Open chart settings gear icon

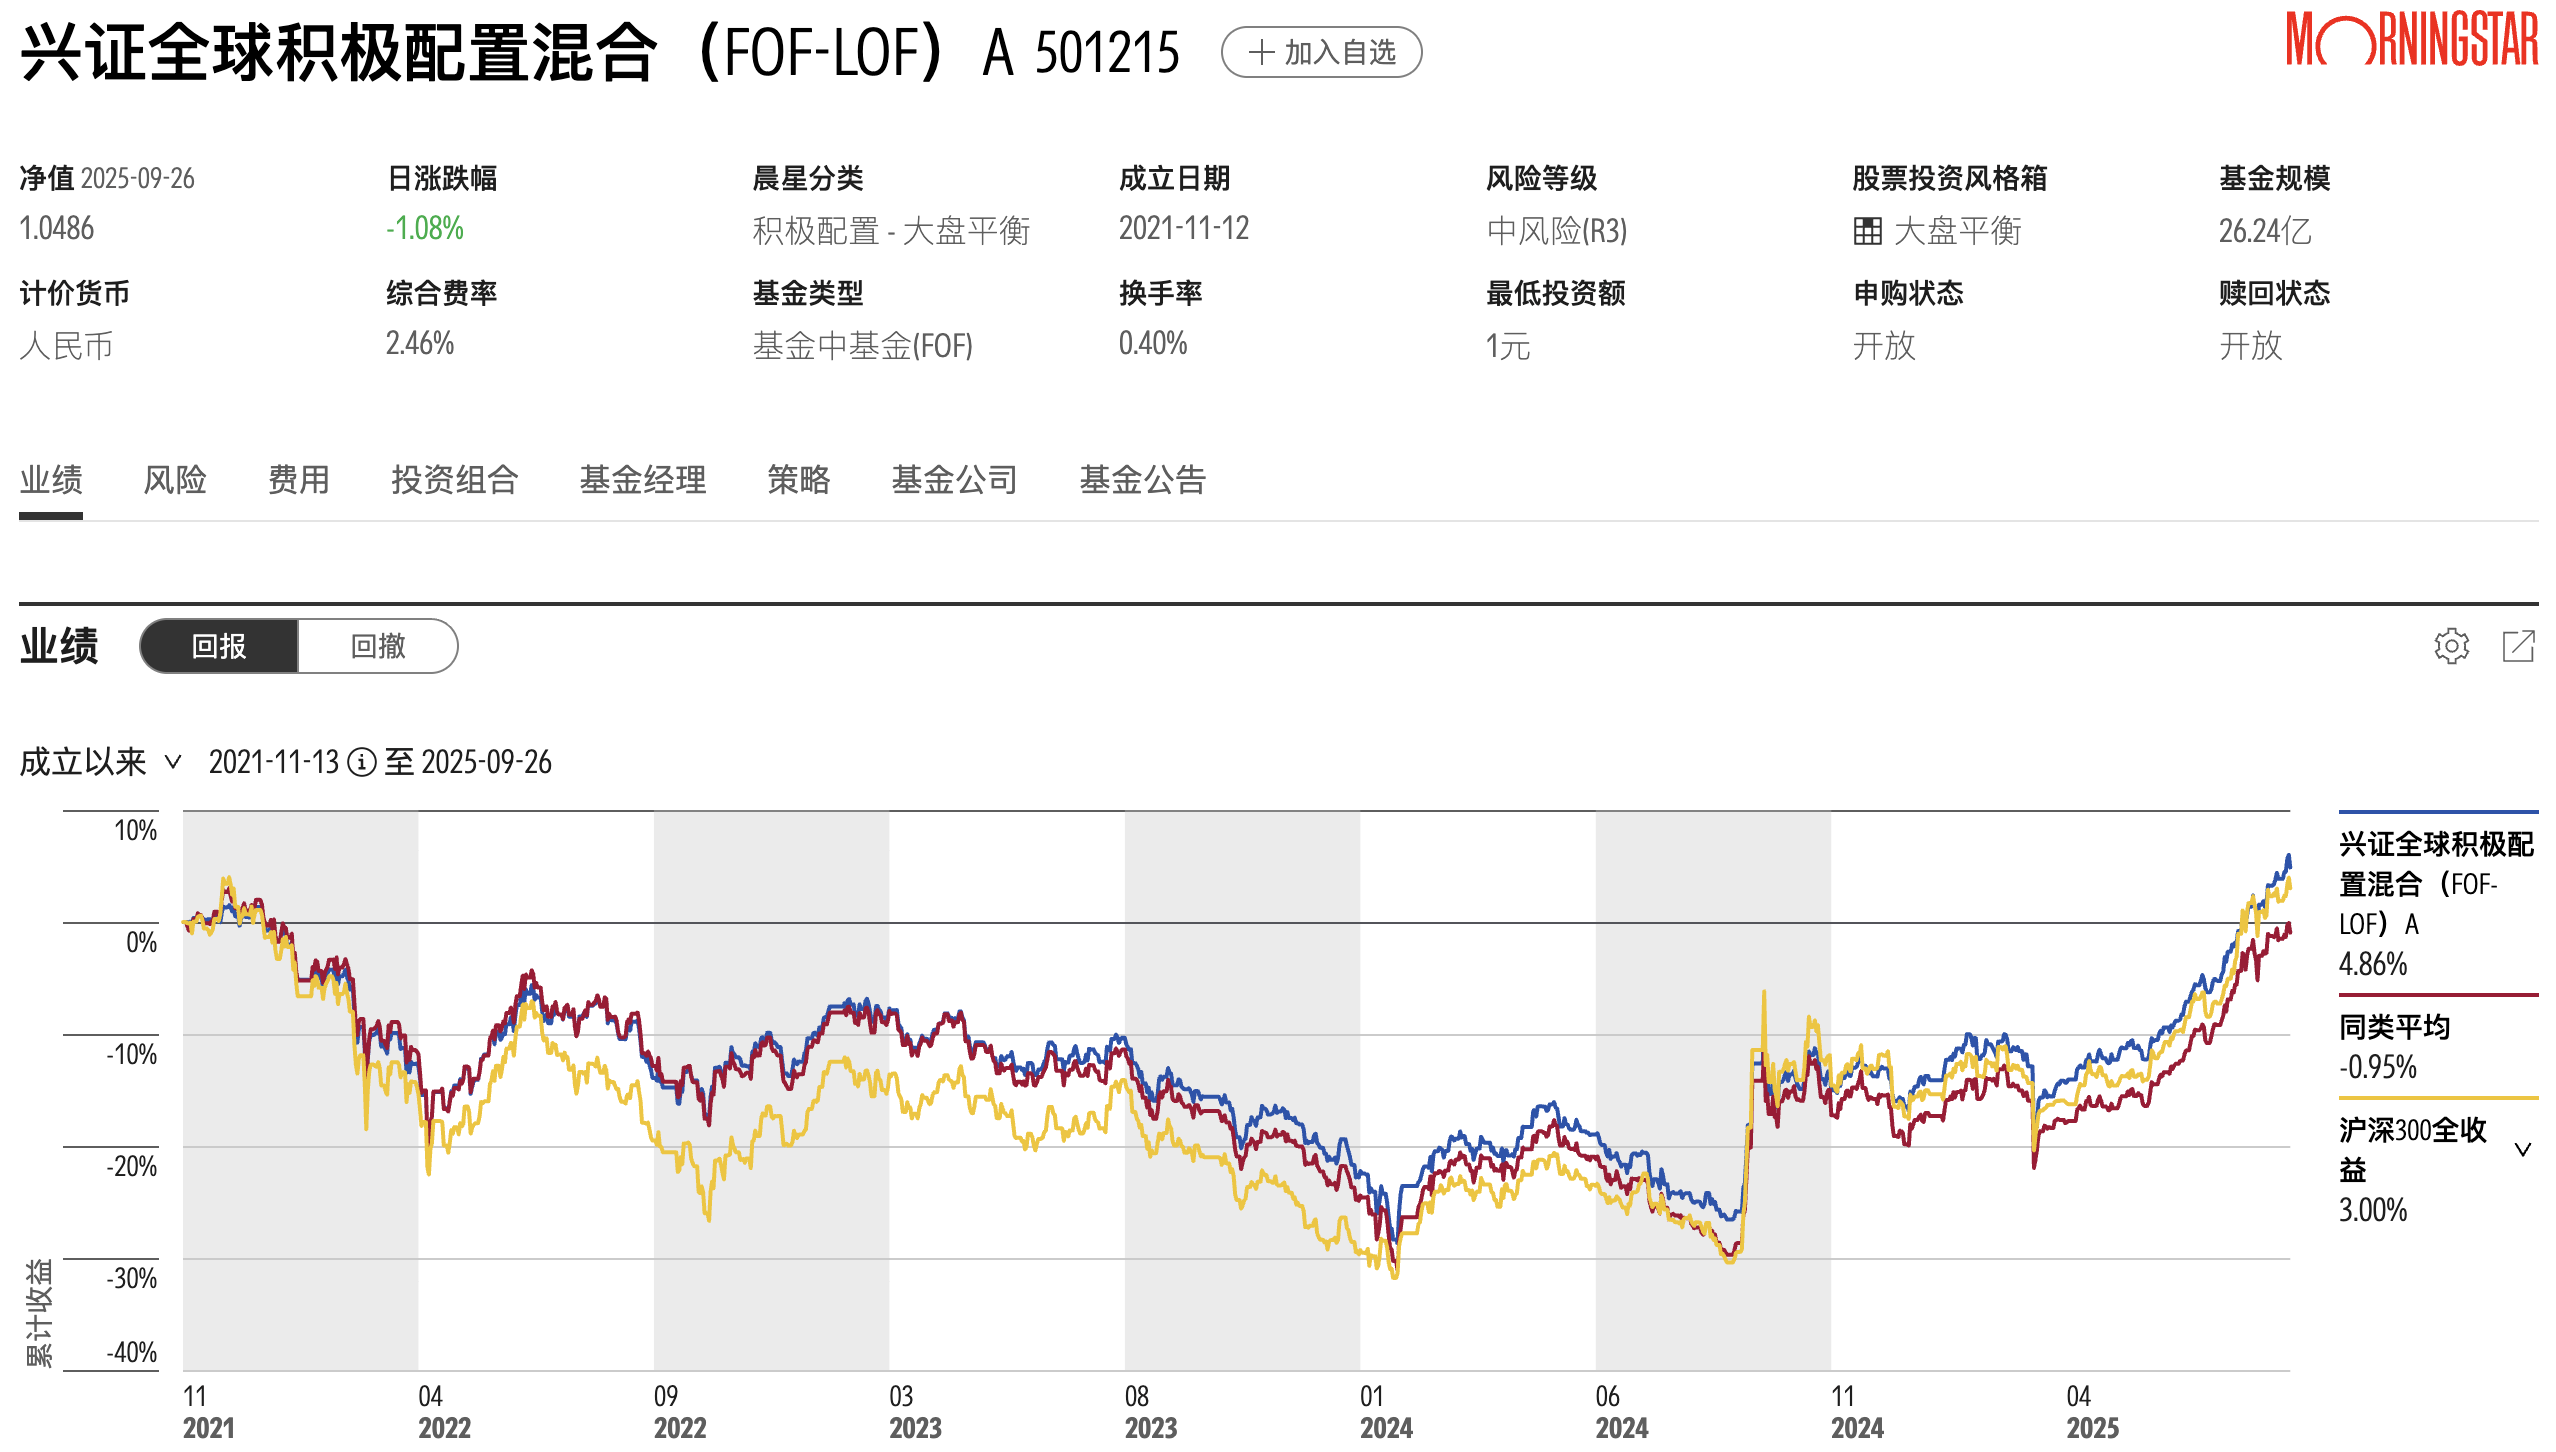click(x=2450, y=646)
